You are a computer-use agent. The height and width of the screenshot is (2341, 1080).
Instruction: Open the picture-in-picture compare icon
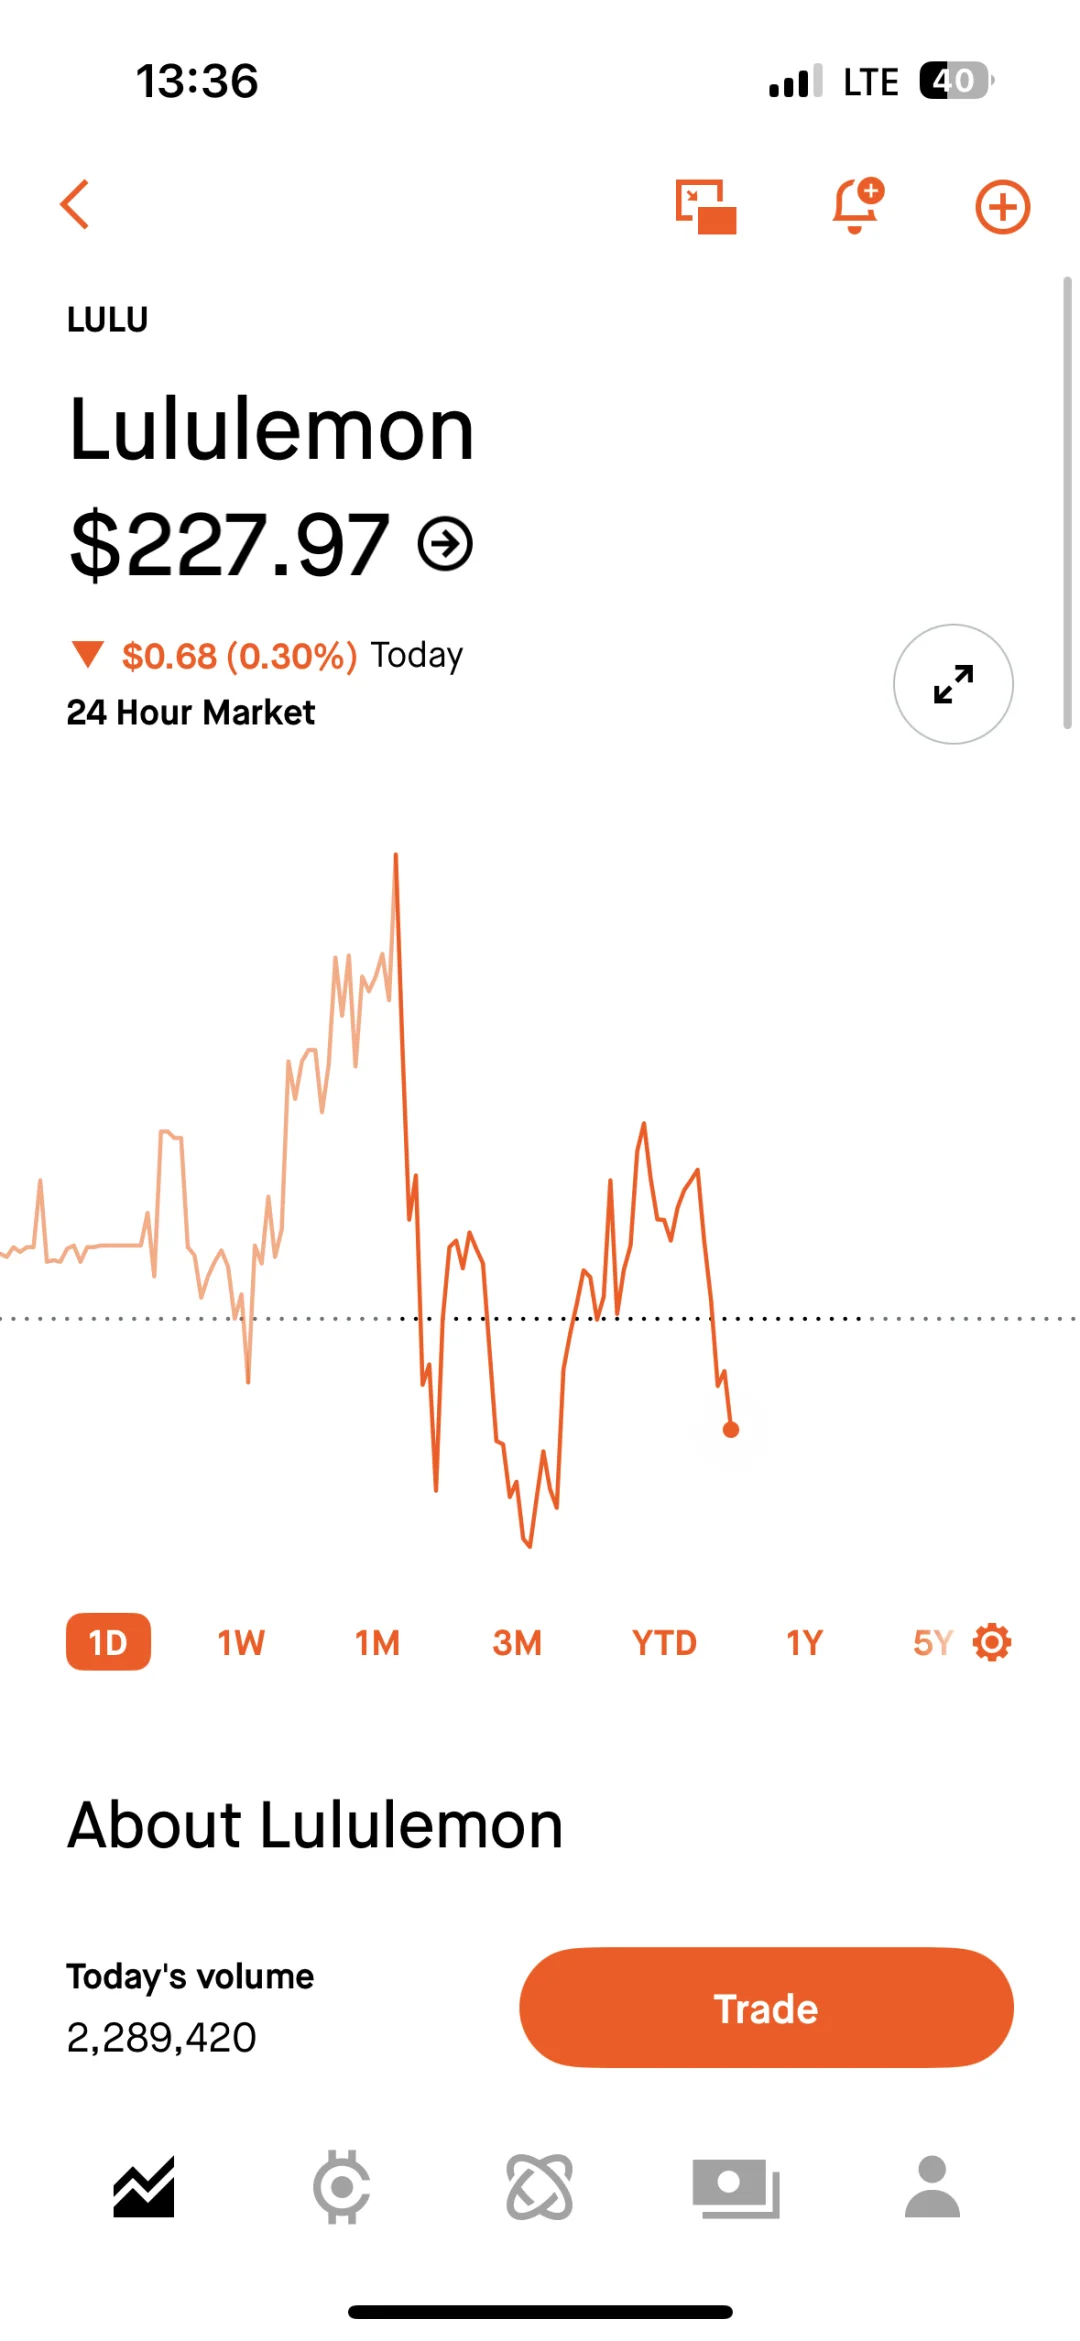706,207
